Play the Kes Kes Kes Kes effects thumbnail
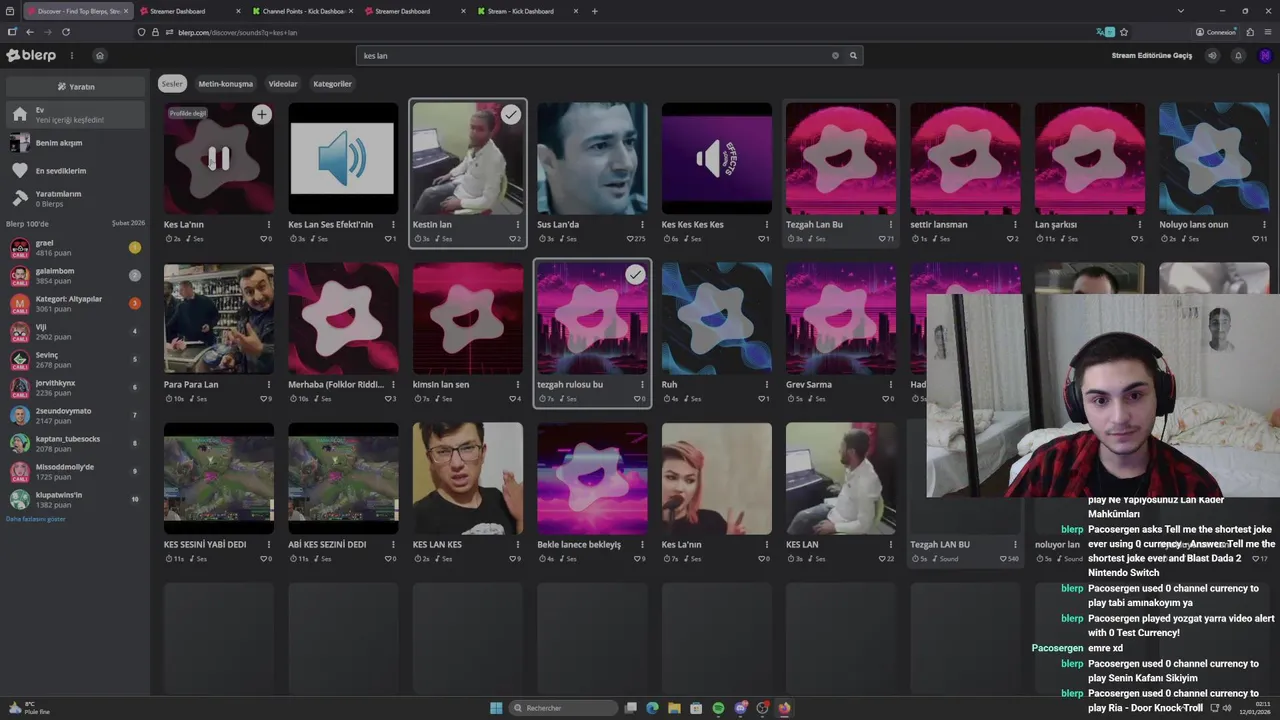The image size is (1280, 720). point(717,158)
